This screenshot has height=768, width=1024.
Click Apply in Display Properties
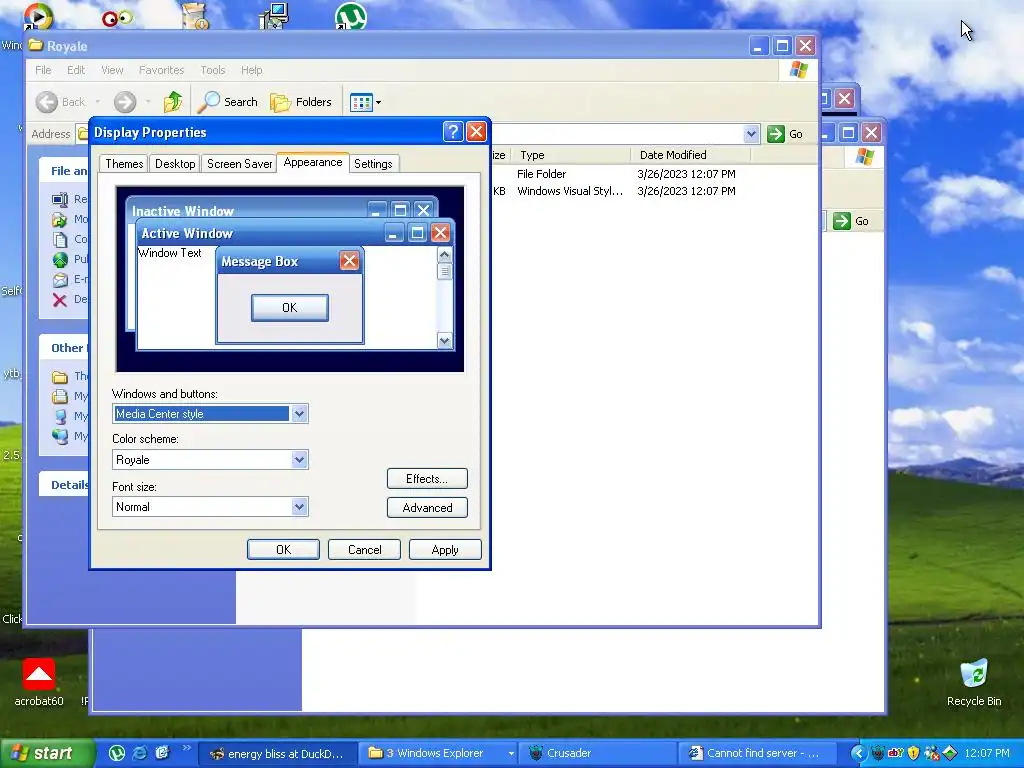pyautogui.click(x=445, y=550)
